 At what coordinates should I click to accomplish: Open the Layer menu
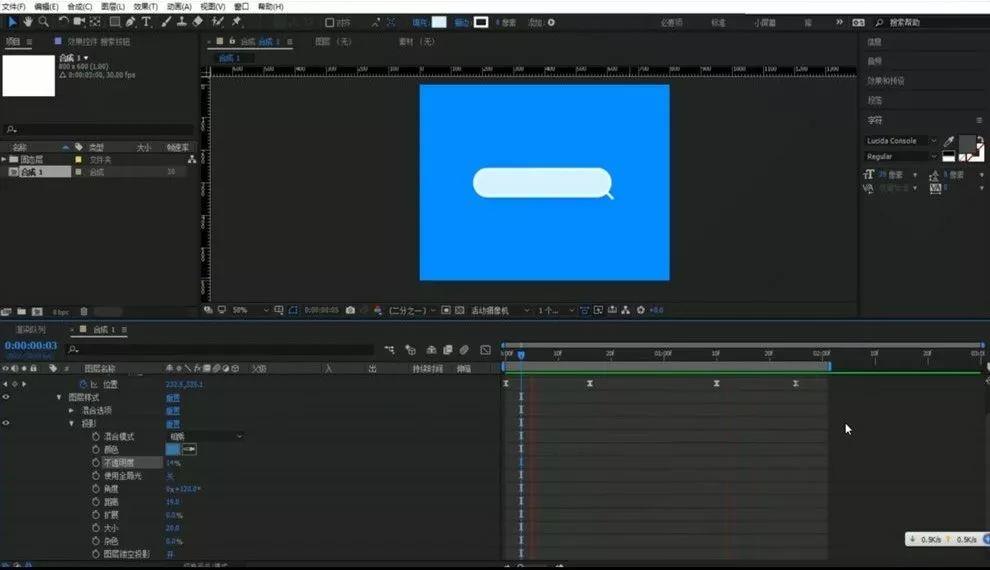(x=113, y=6)
